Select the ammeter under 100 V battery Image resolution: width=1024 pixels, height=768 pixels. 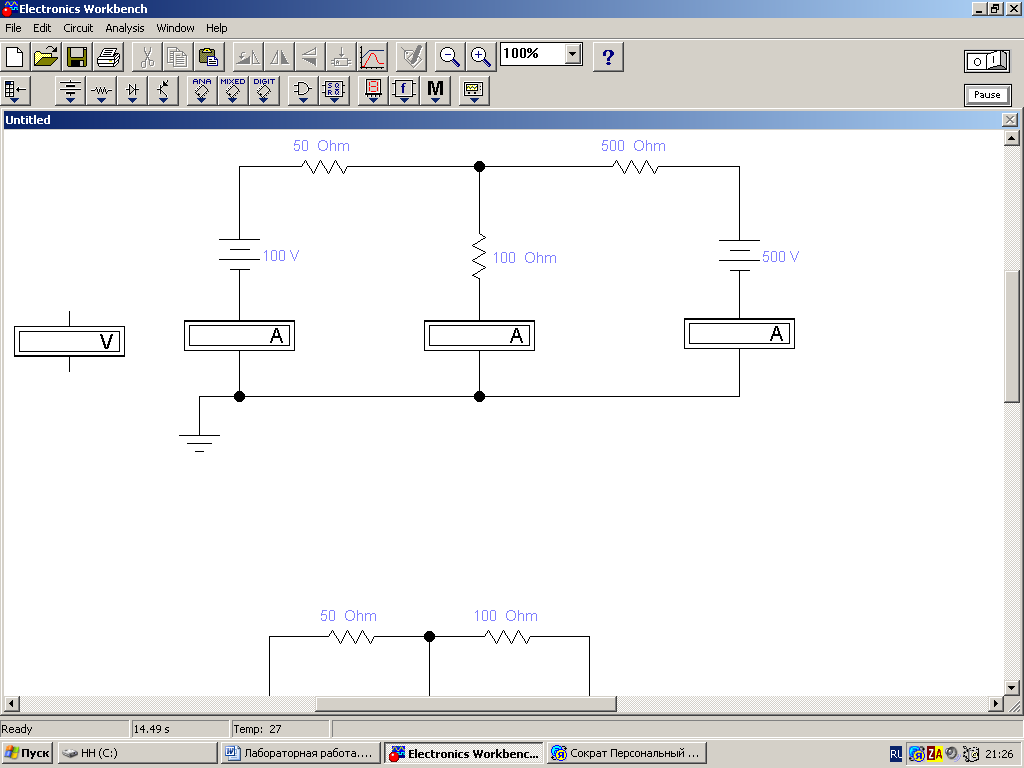click(x=240, y=336)
